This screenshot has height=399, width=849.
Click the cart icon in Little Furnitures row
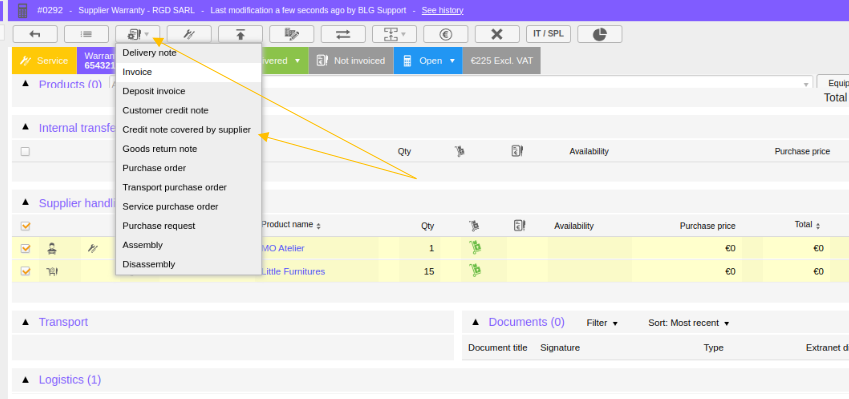point(53,271)
